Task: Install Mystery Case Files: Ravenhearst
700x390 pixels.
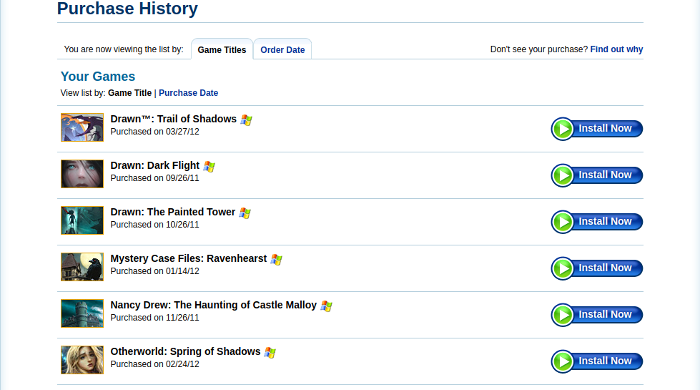Action: tap(597, 268)
